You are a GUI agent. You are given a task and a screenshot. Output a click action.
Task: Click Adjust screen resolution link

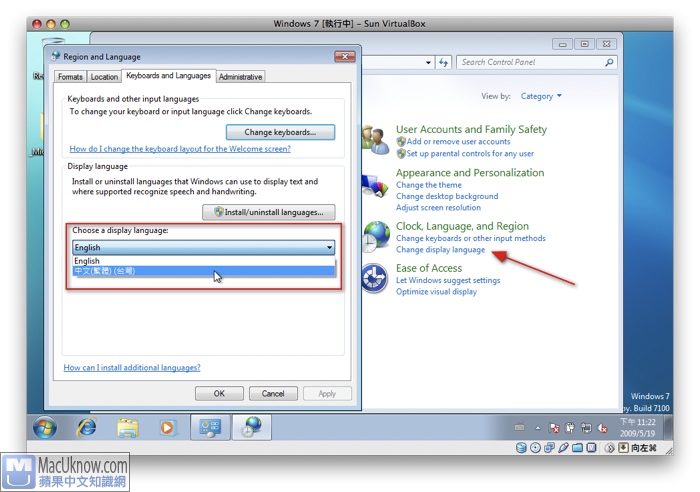coord(438,208)
